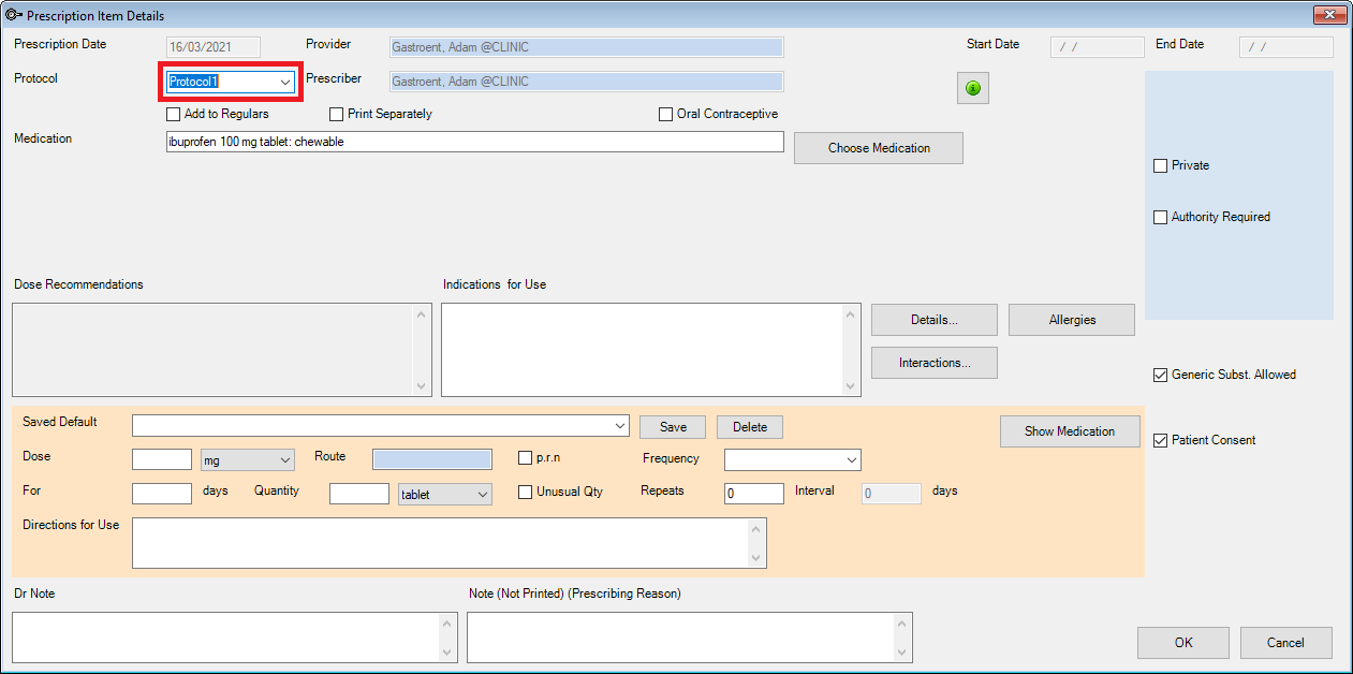Check the Oral Contraceptive box
This screenshot has height=674, width=1353.
[666, 114]
